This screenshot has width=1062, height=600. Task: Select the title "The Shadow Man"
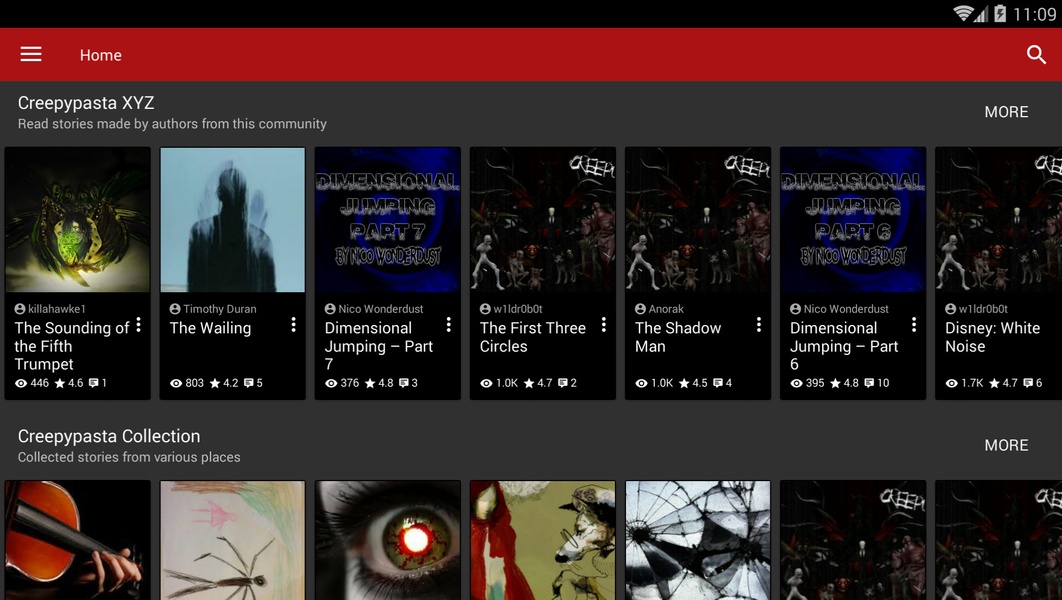tap(678, 337)
